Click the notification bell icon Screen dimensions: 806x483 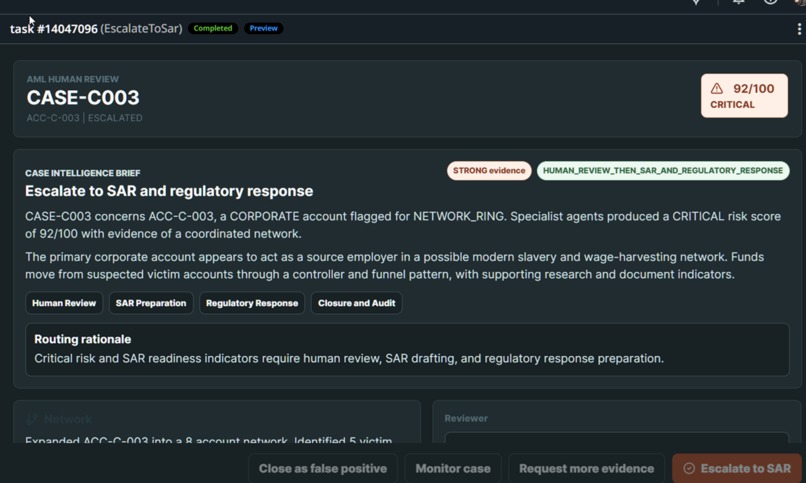point(739,2)
